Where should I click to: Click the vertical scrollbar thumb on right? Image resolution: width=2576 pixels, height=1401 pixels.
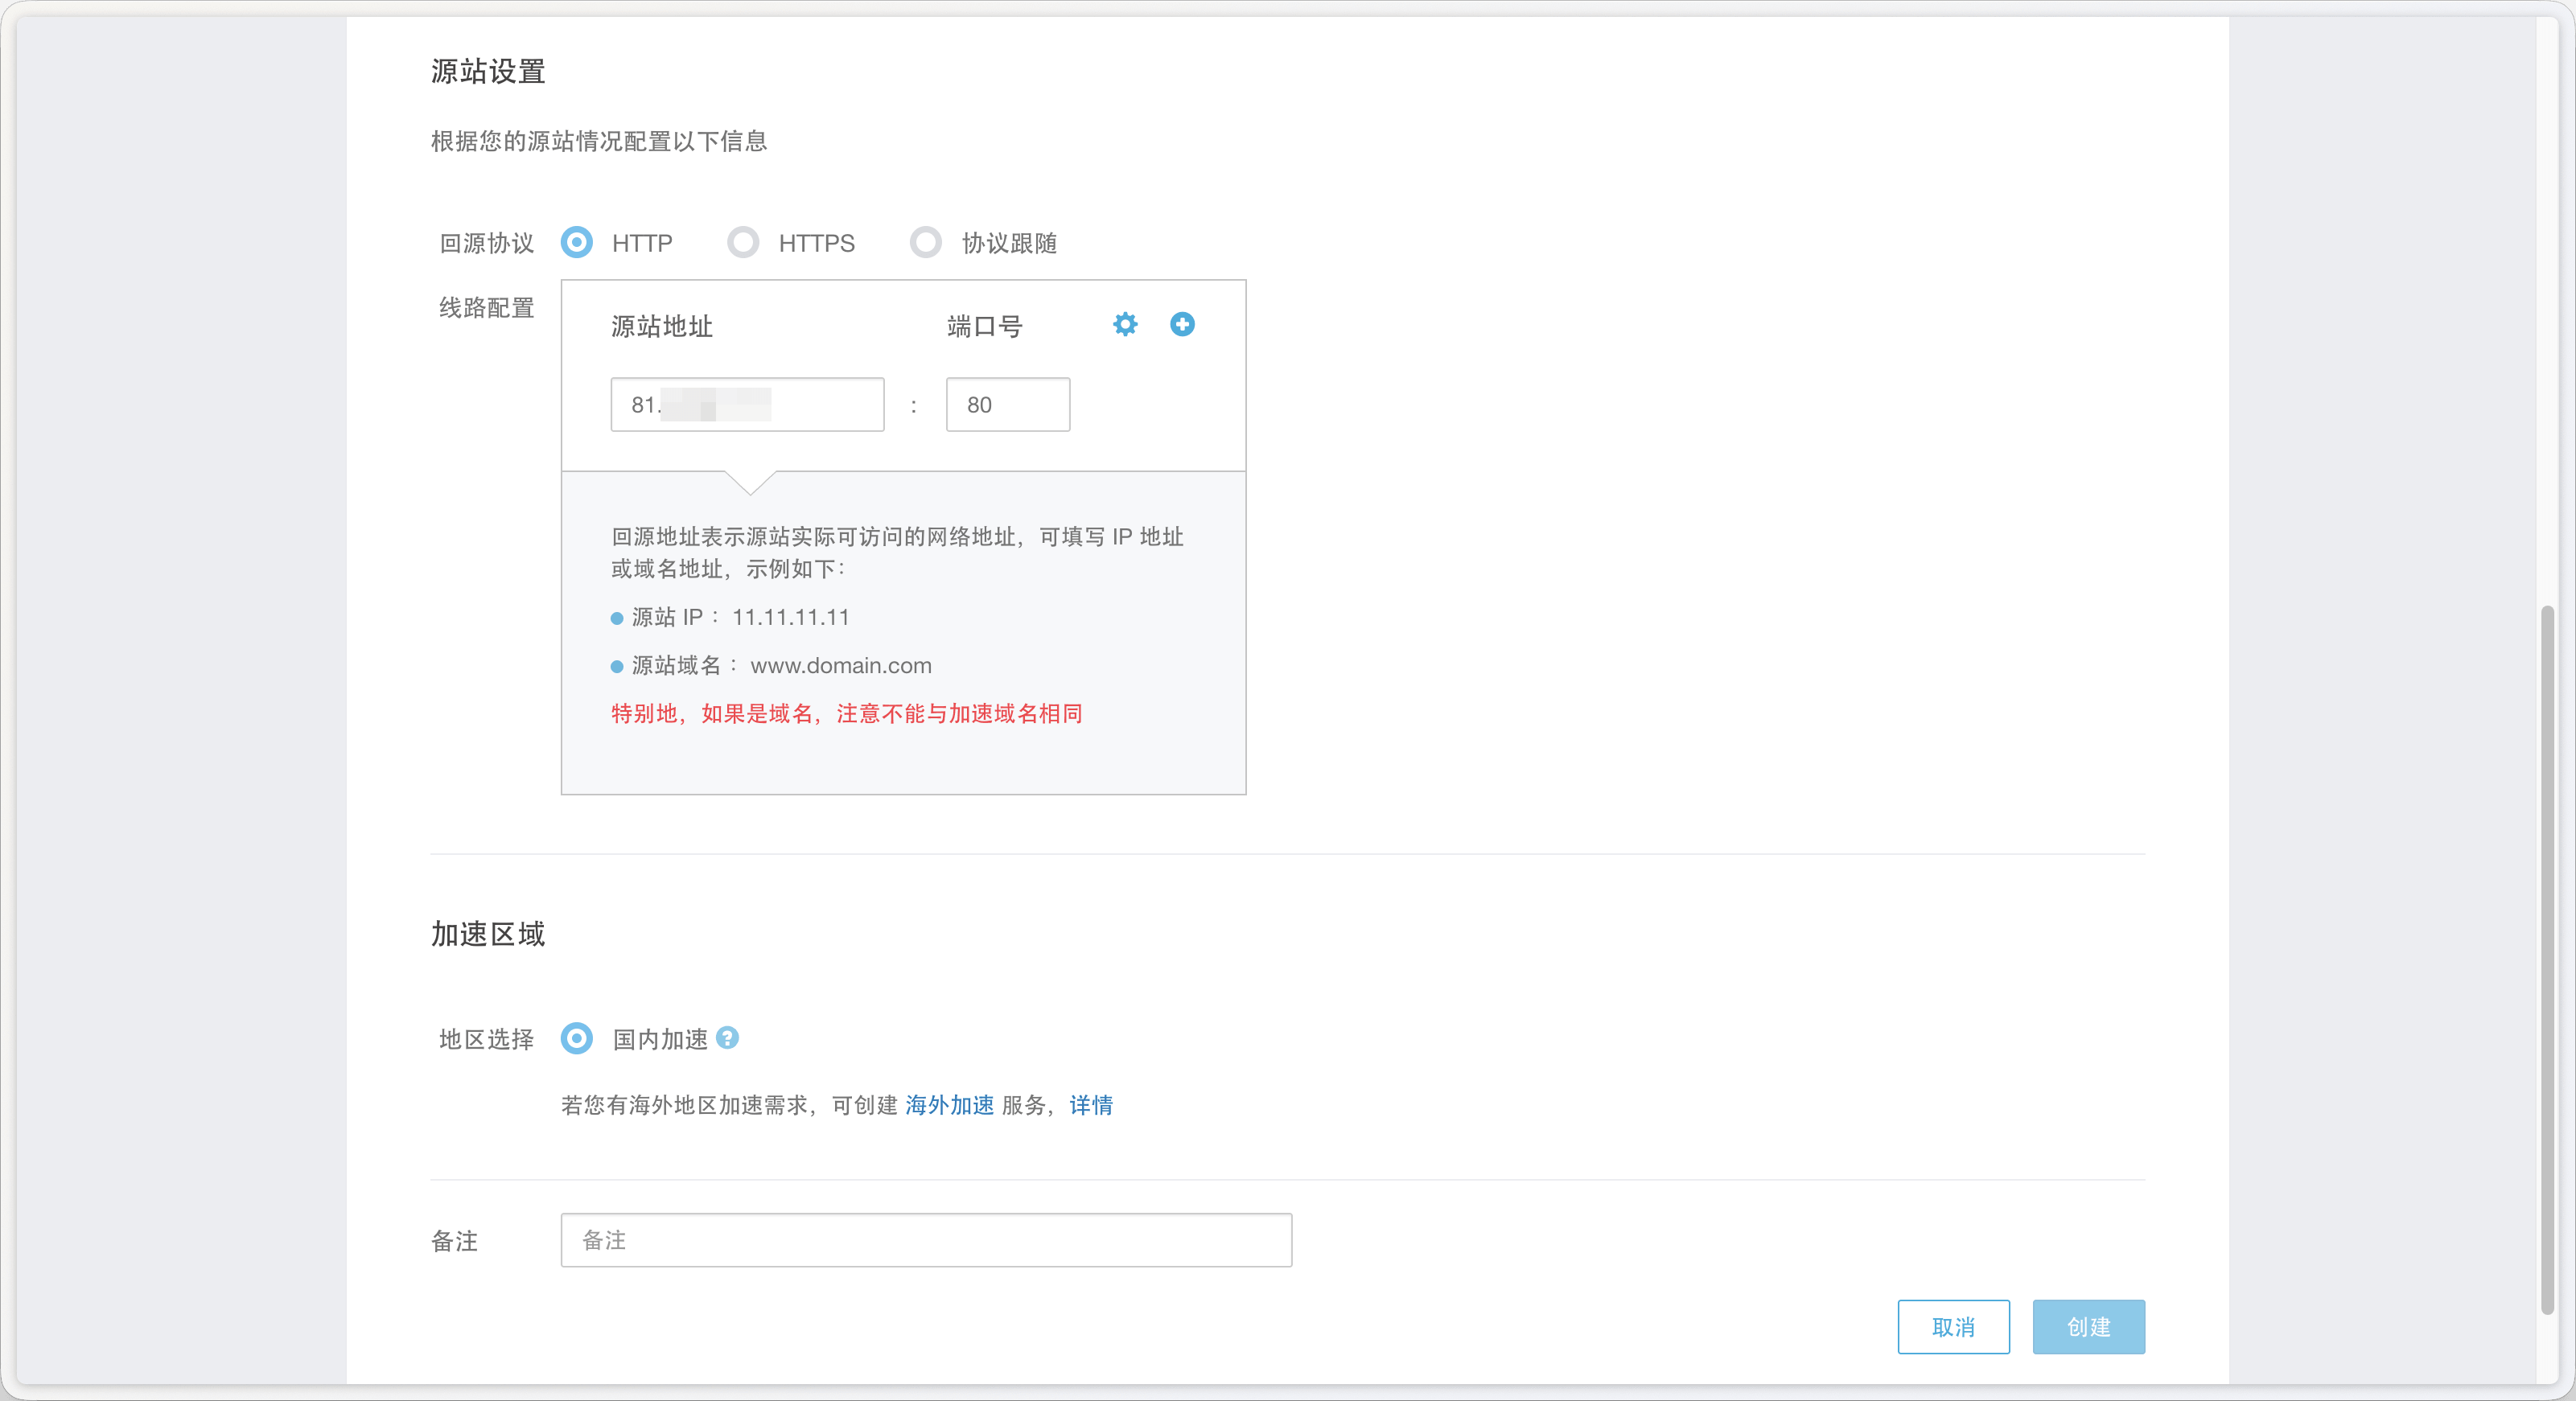click(2547, 960)
